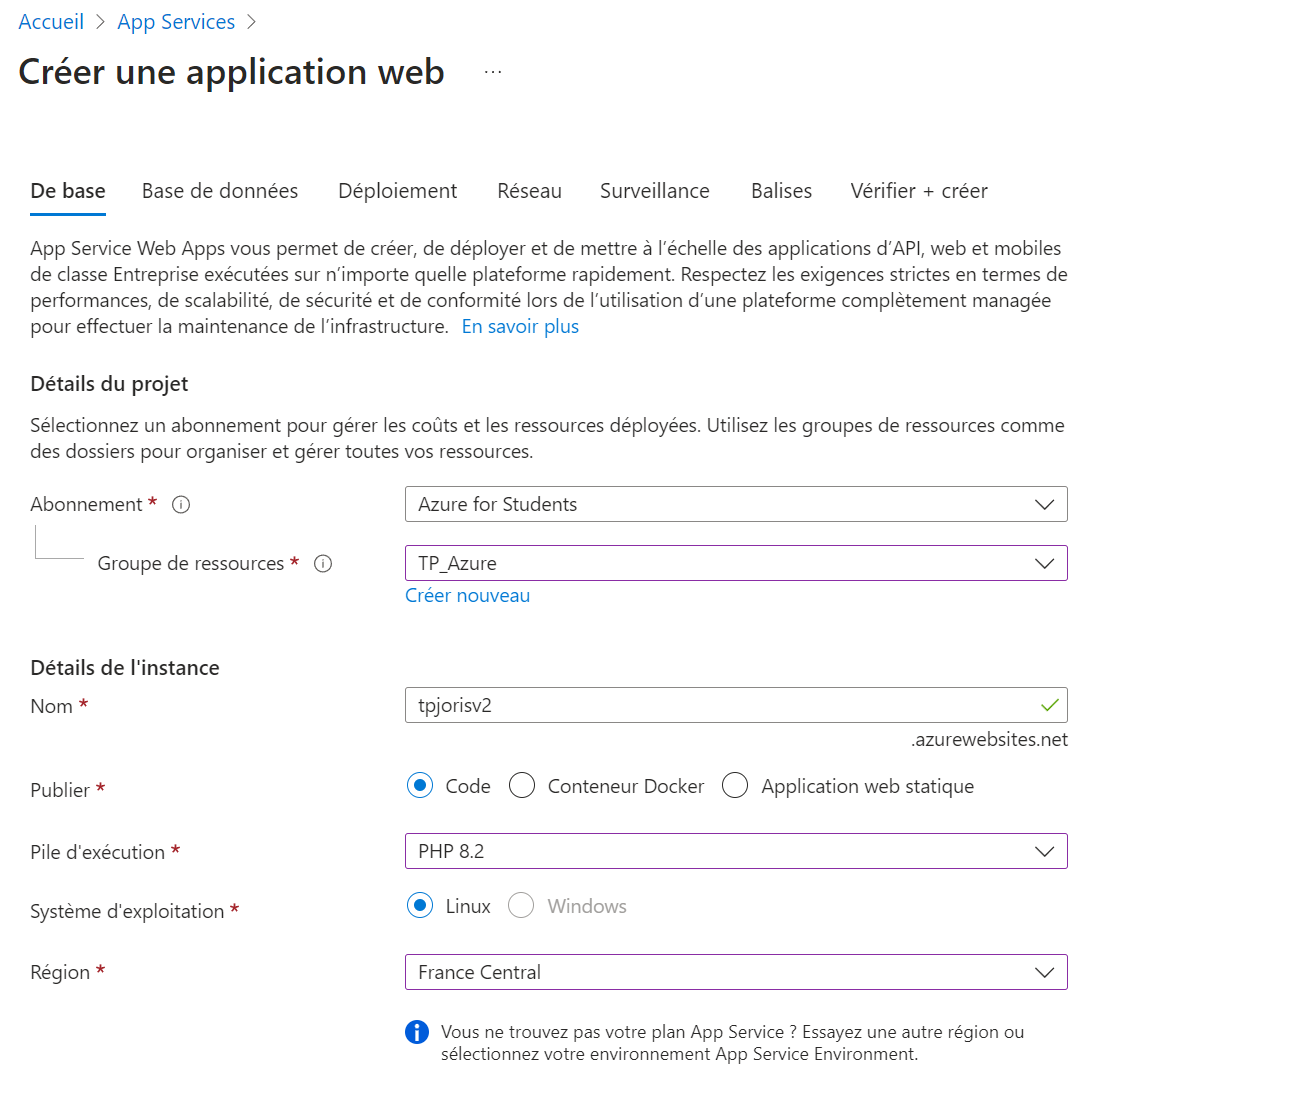Click the blue info icon in the notice
1312x1102 pixels.
tap(416, 1031)
